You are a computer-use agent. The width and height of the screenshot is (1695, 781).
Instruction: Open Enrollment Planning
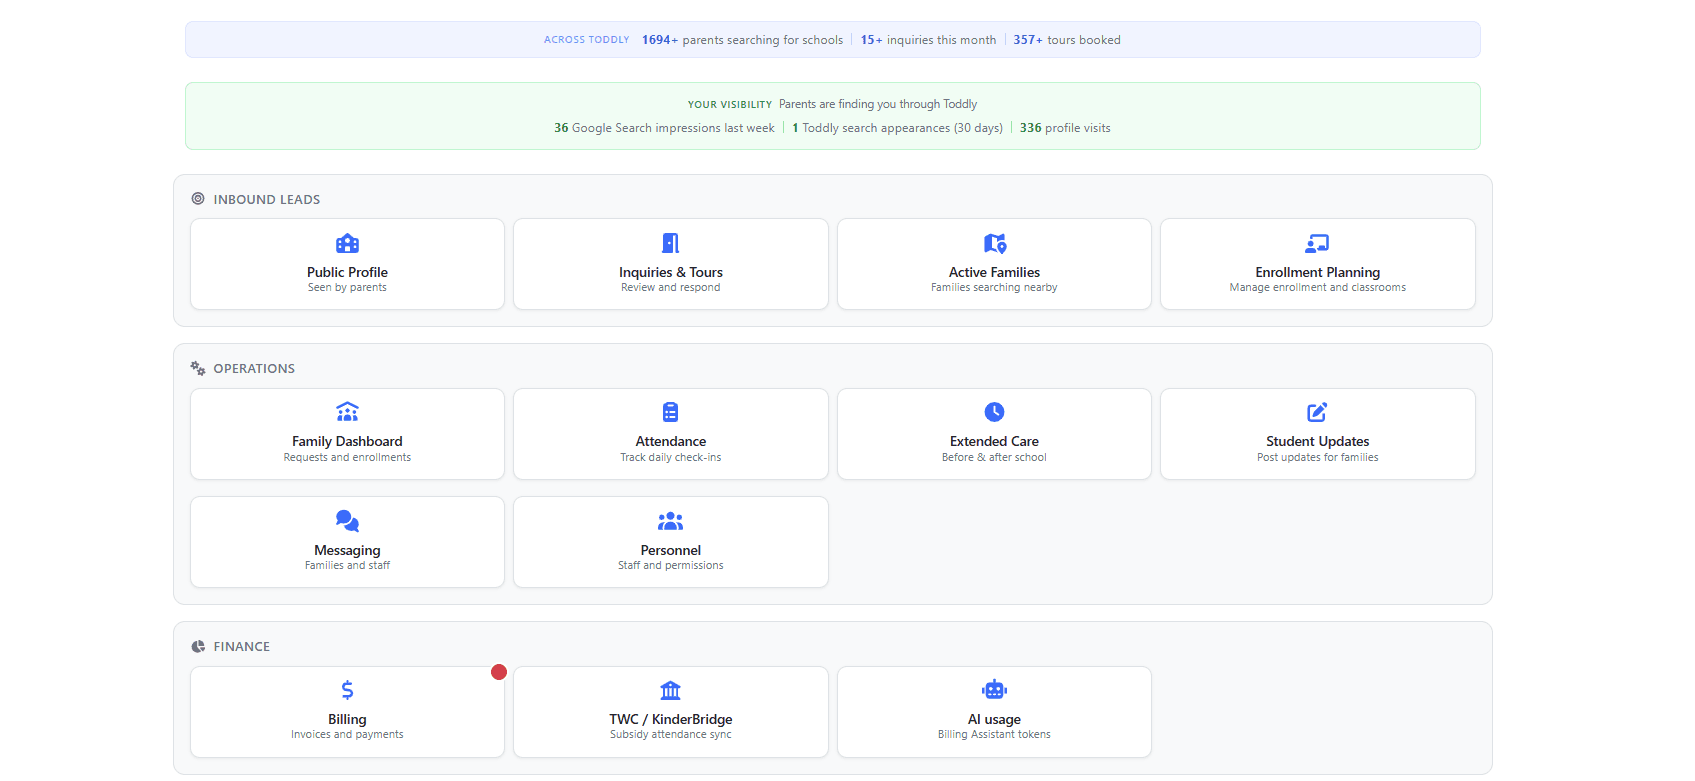pyautogui.click(x=1317, y=272)
